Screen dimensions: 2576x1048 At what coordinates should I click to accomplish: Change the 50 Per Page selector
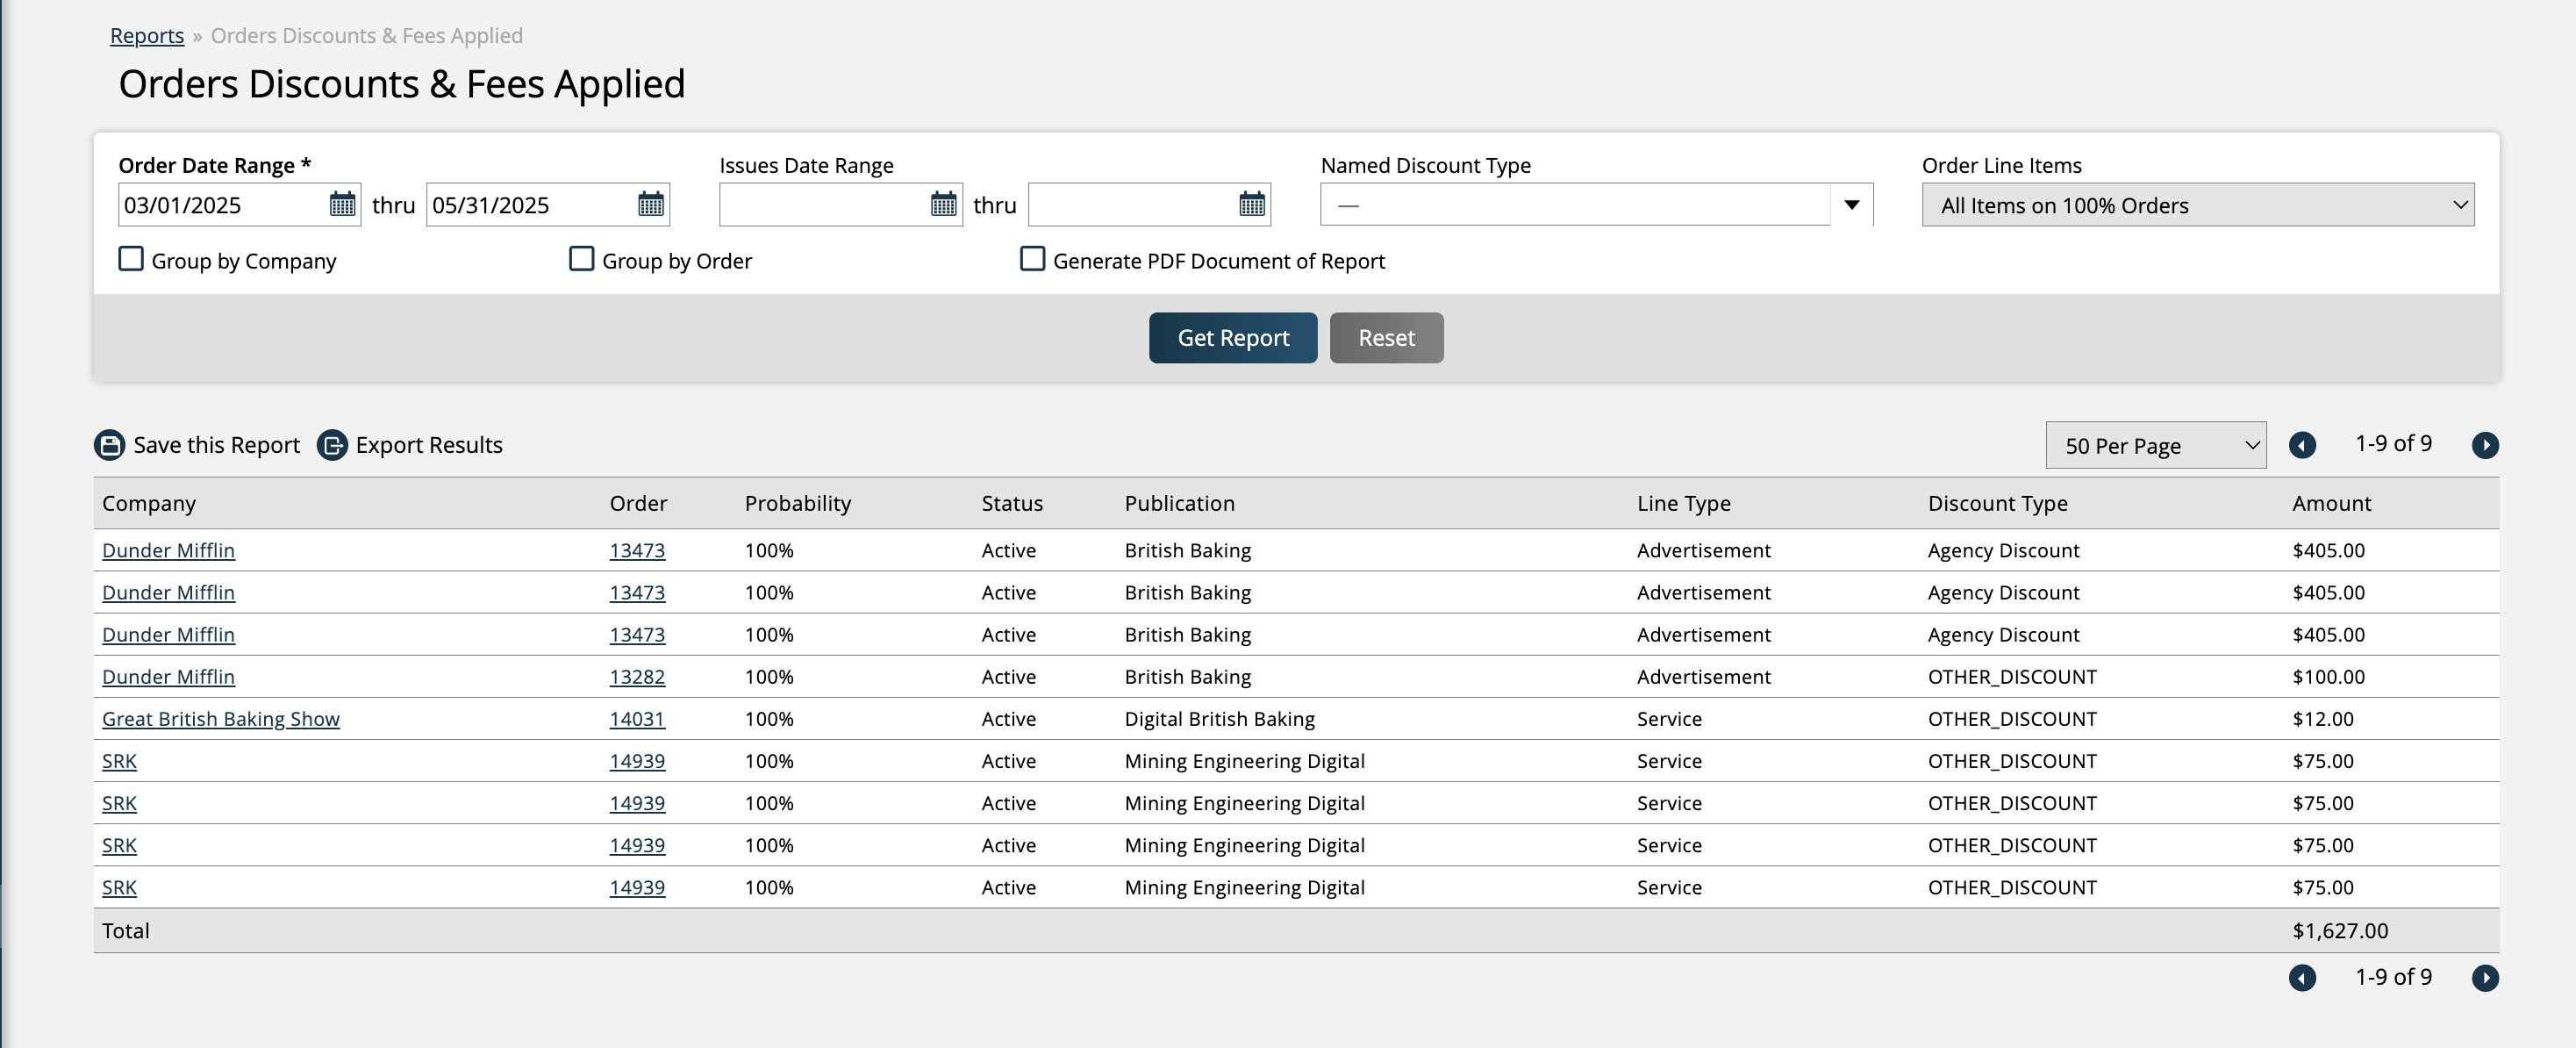coord(2155,446)
